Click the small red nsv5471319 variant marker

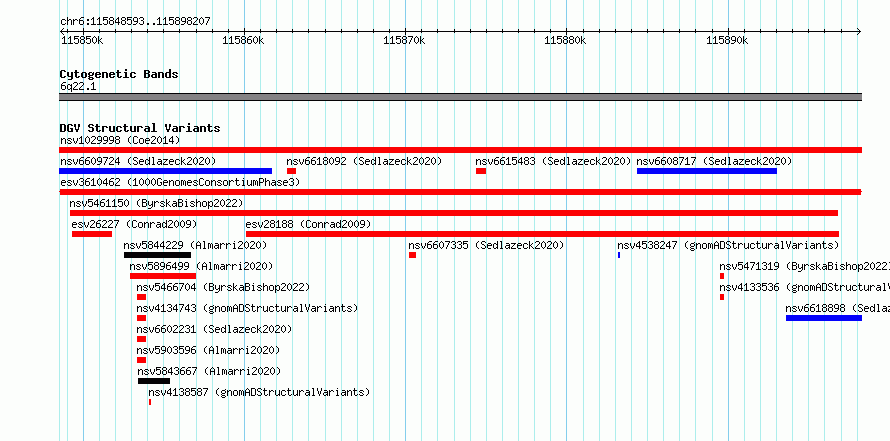point(722,276)
